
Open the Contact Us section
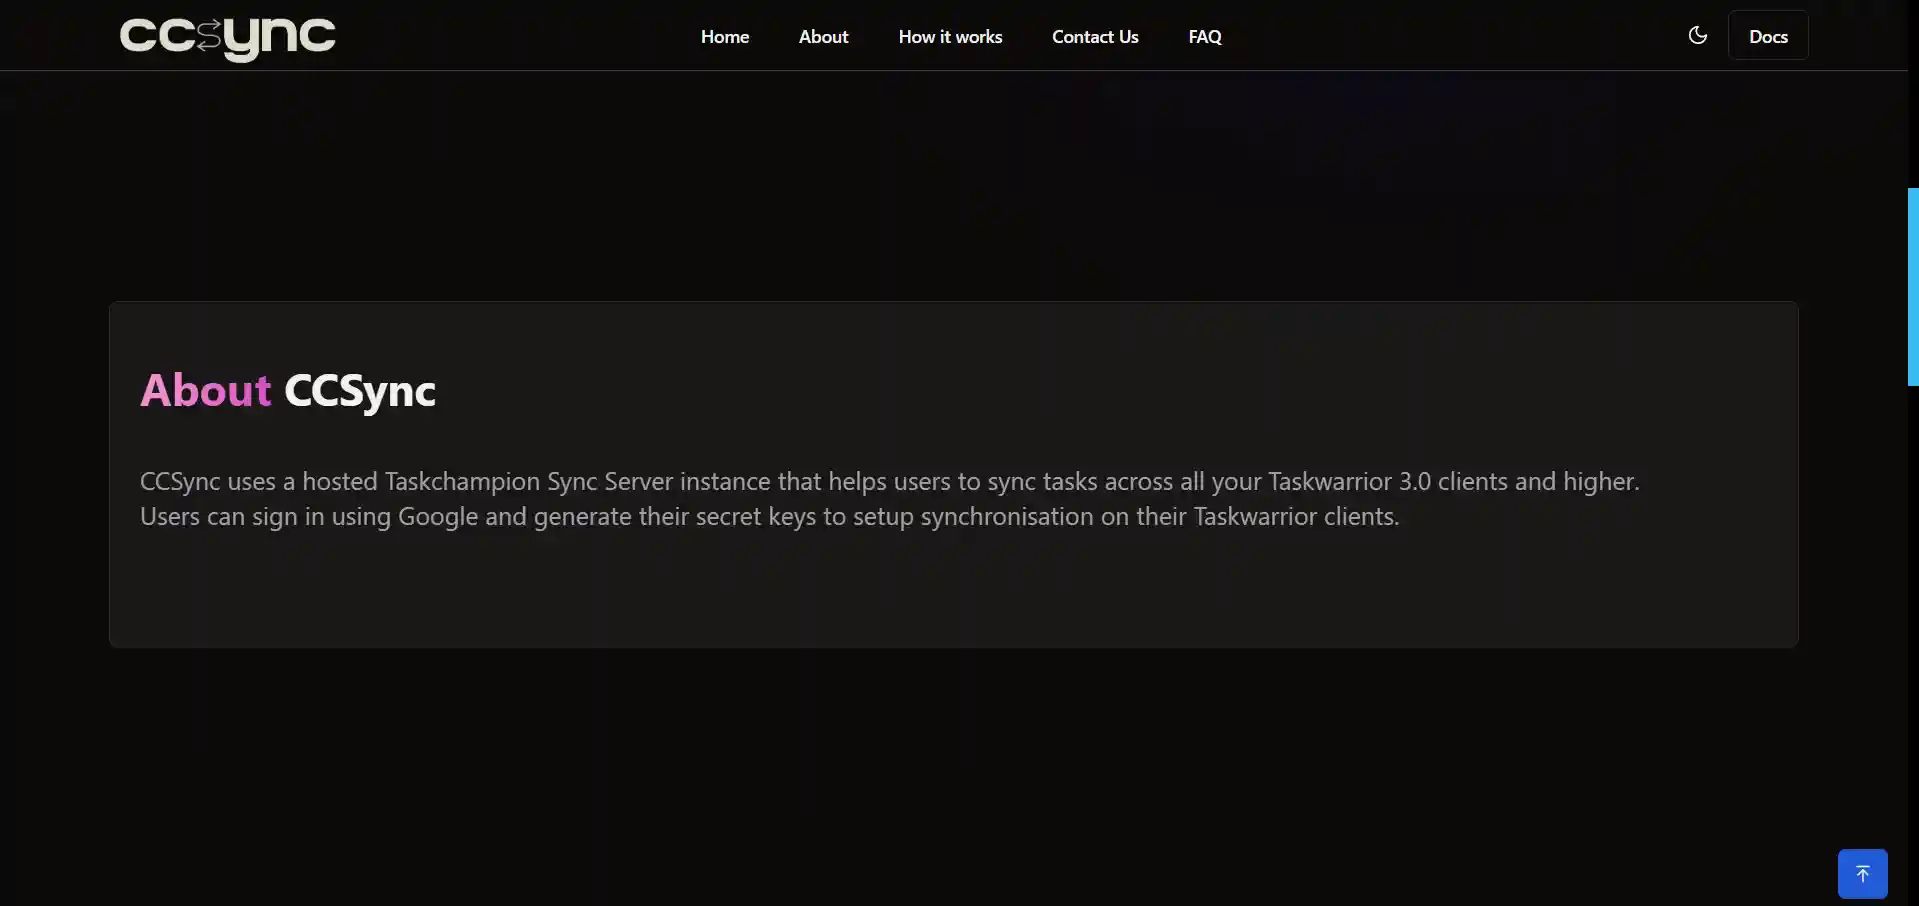pos(1095,37)
